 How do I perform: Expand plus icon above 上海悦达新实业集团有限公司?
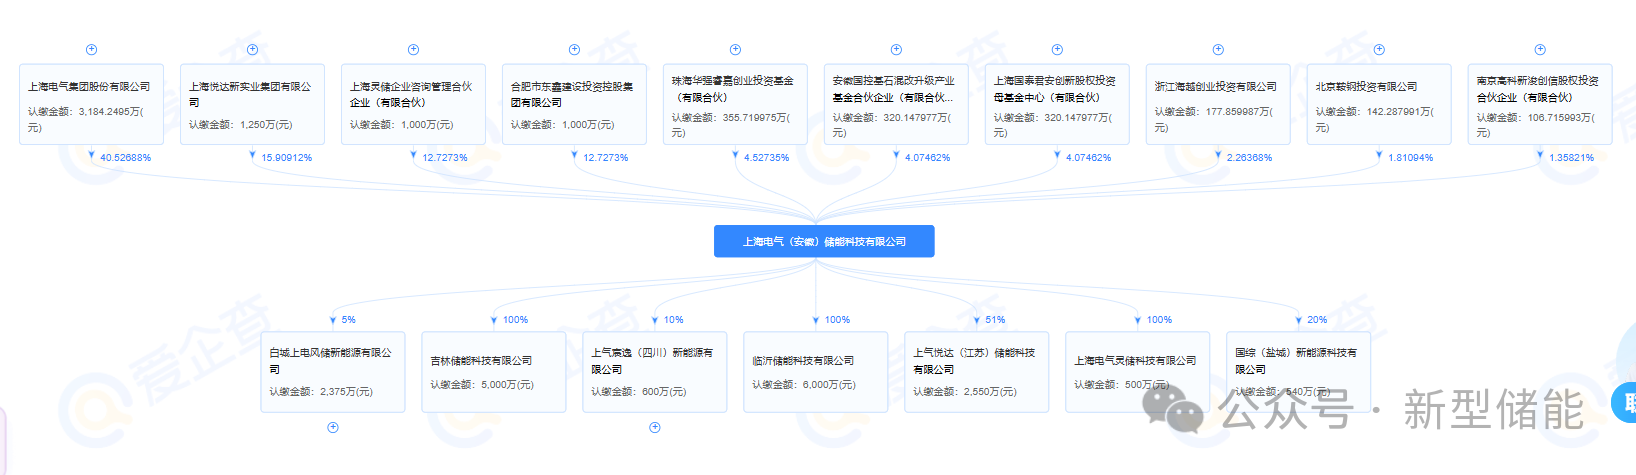tap(252, 50)
